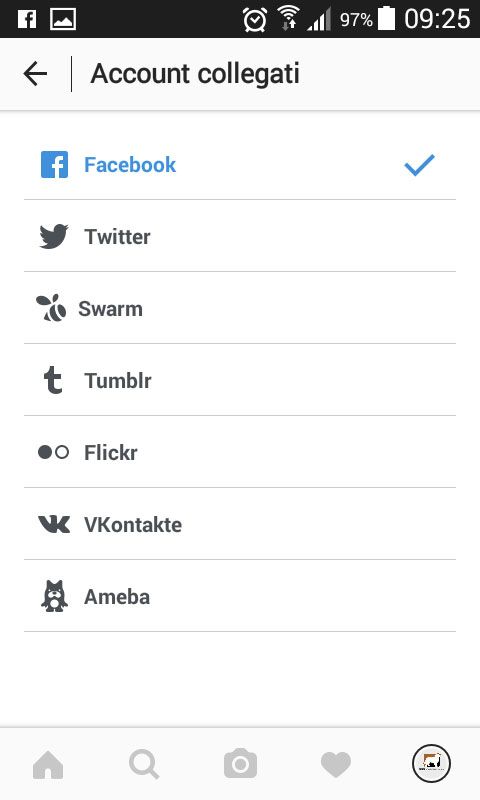The height and width of the screenshot is (800, 480).
Task: Tap the Facebook logo icon
Action: coord(54,164)
